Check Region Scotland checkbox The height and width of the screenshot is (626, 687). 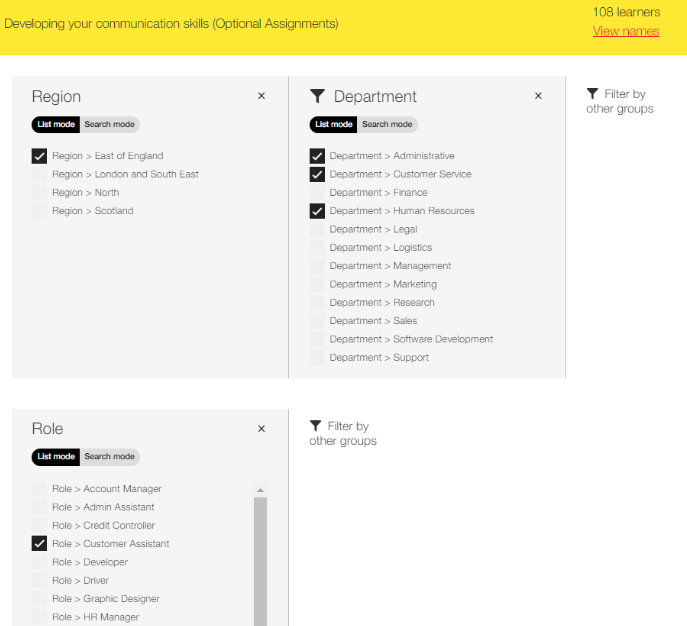pyautogui.click(x=39, y=211)
